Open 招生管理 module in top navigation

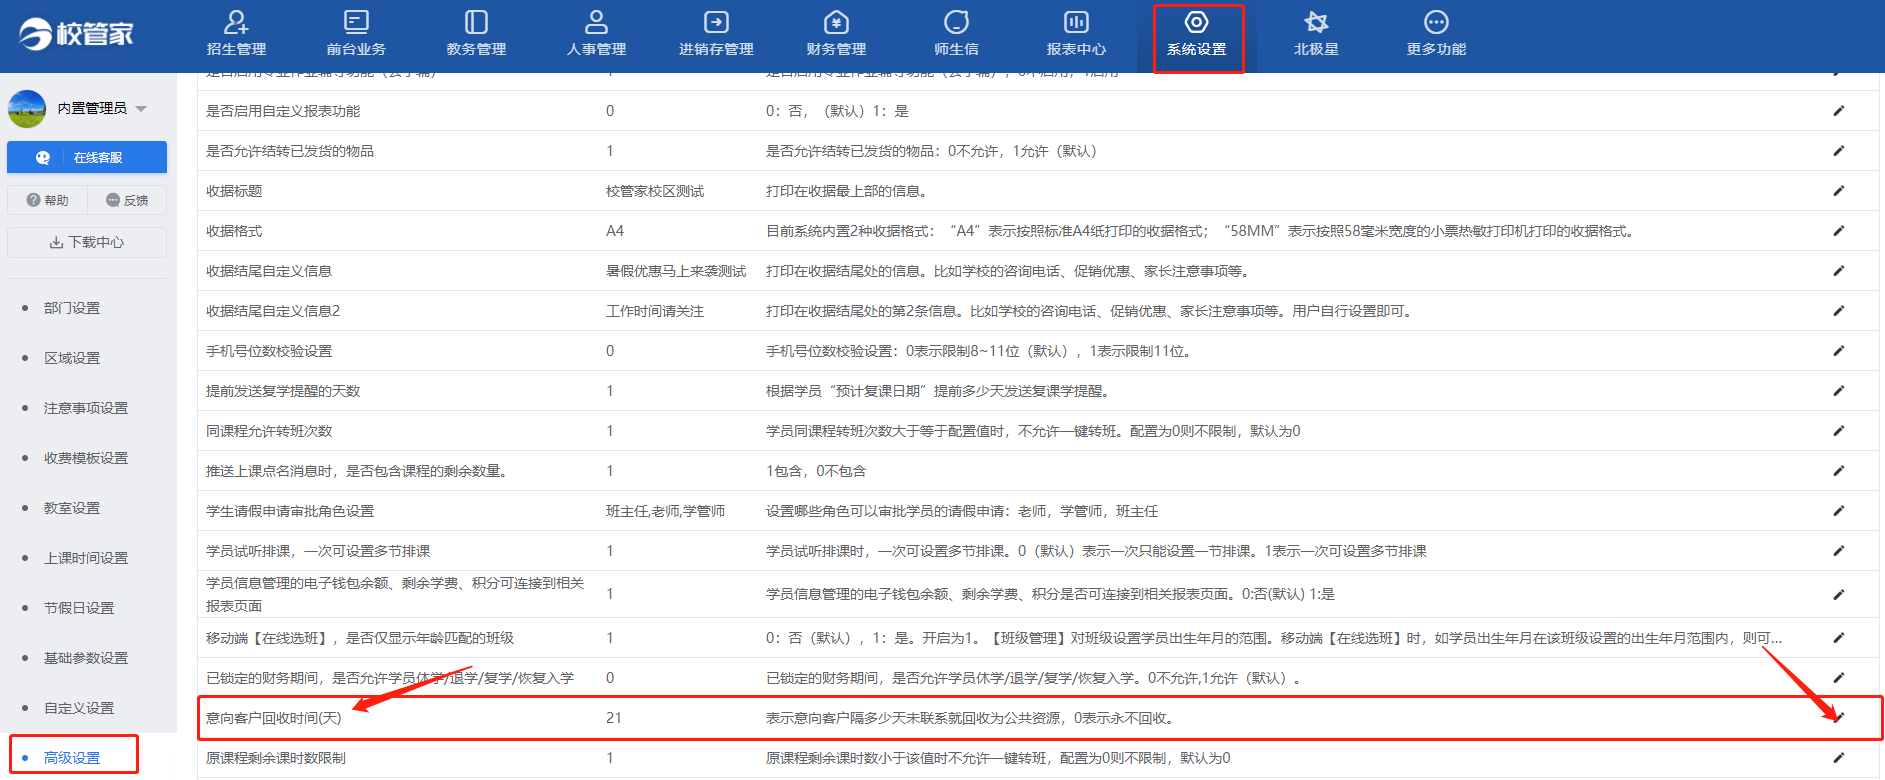pyautogui.click(x=236, y=35)
